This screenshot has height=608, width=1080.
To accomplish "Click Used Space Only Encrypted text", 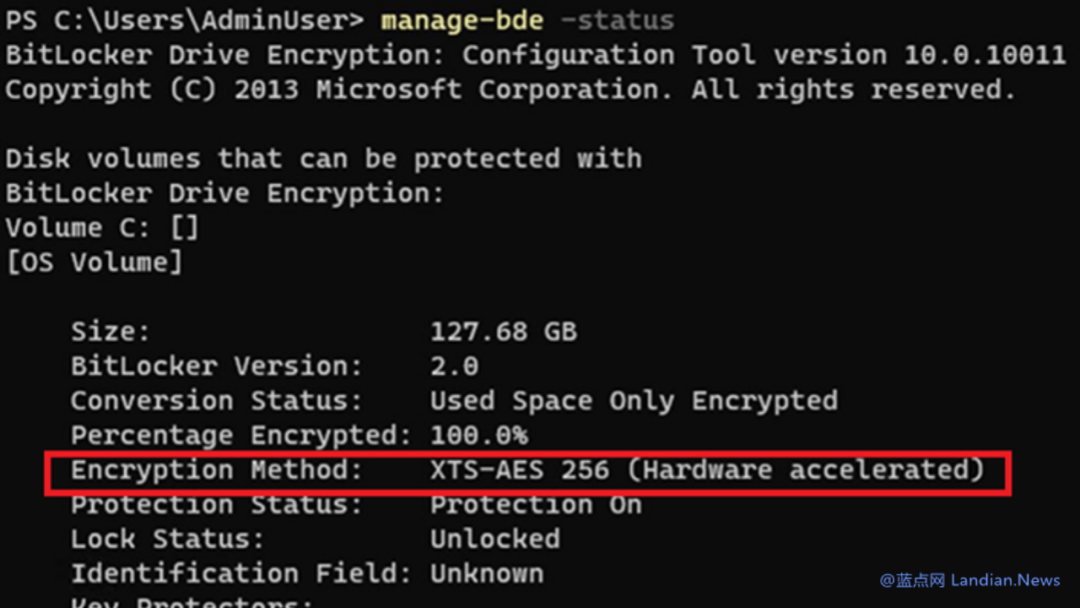I will point(633,401).
